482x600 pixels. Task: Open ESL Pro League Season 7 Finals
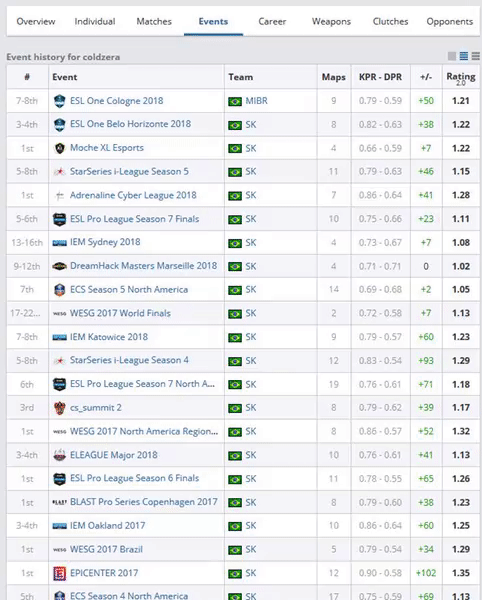(135, 219)
